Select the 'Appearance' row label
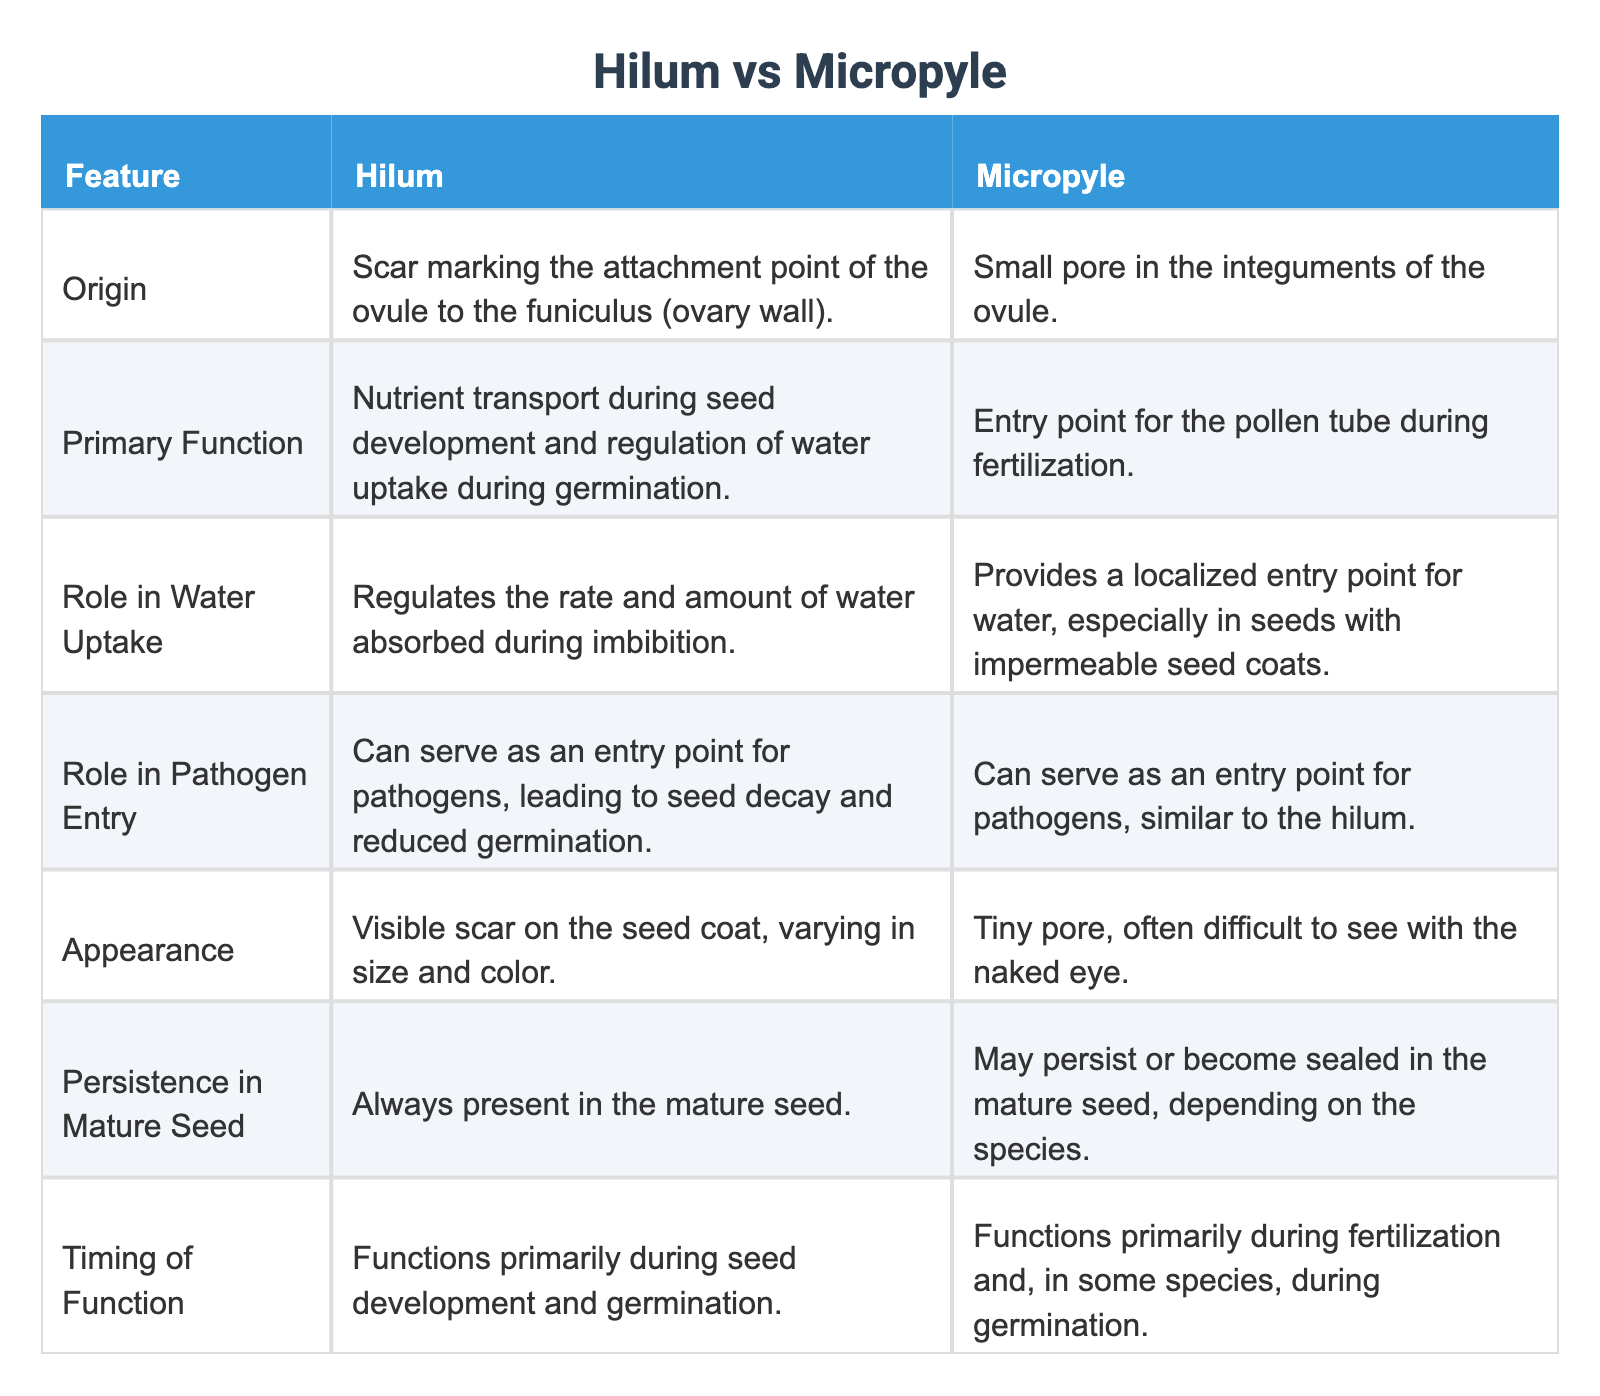 coord(148,949)
